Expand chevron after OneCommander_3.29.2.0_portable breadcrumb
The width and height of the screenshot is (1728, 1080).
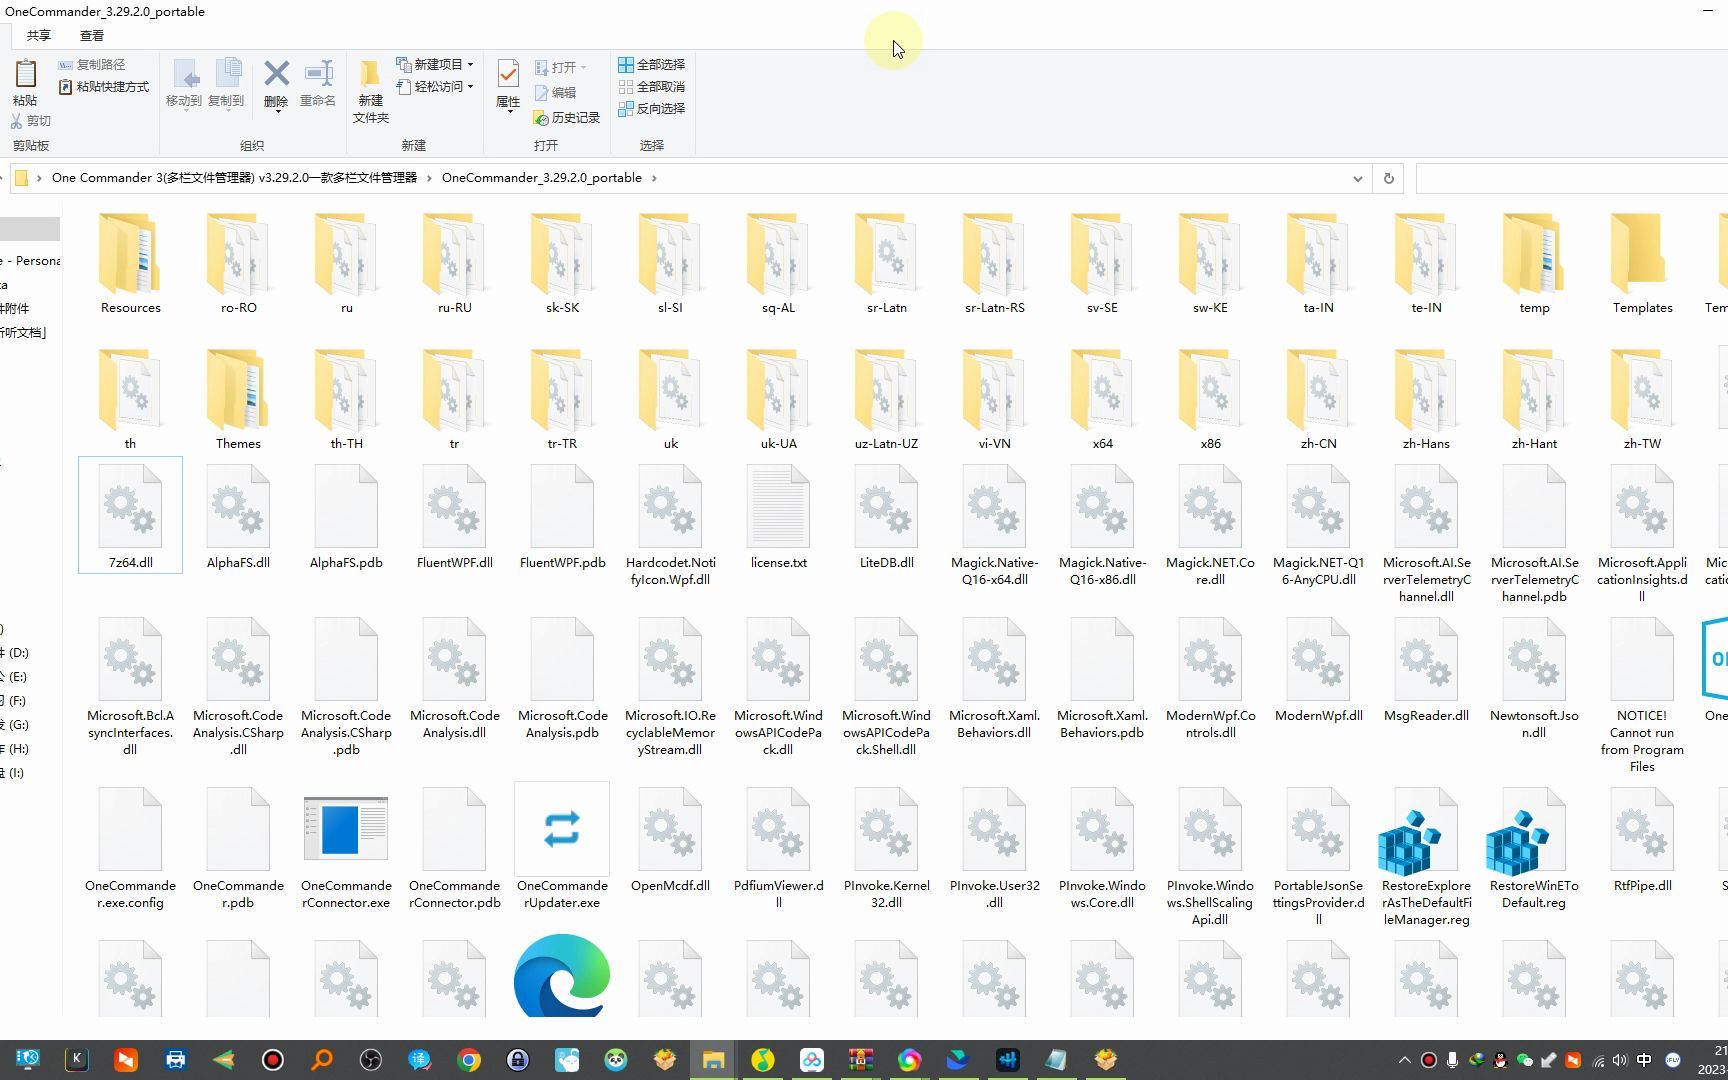coord(654,178)
